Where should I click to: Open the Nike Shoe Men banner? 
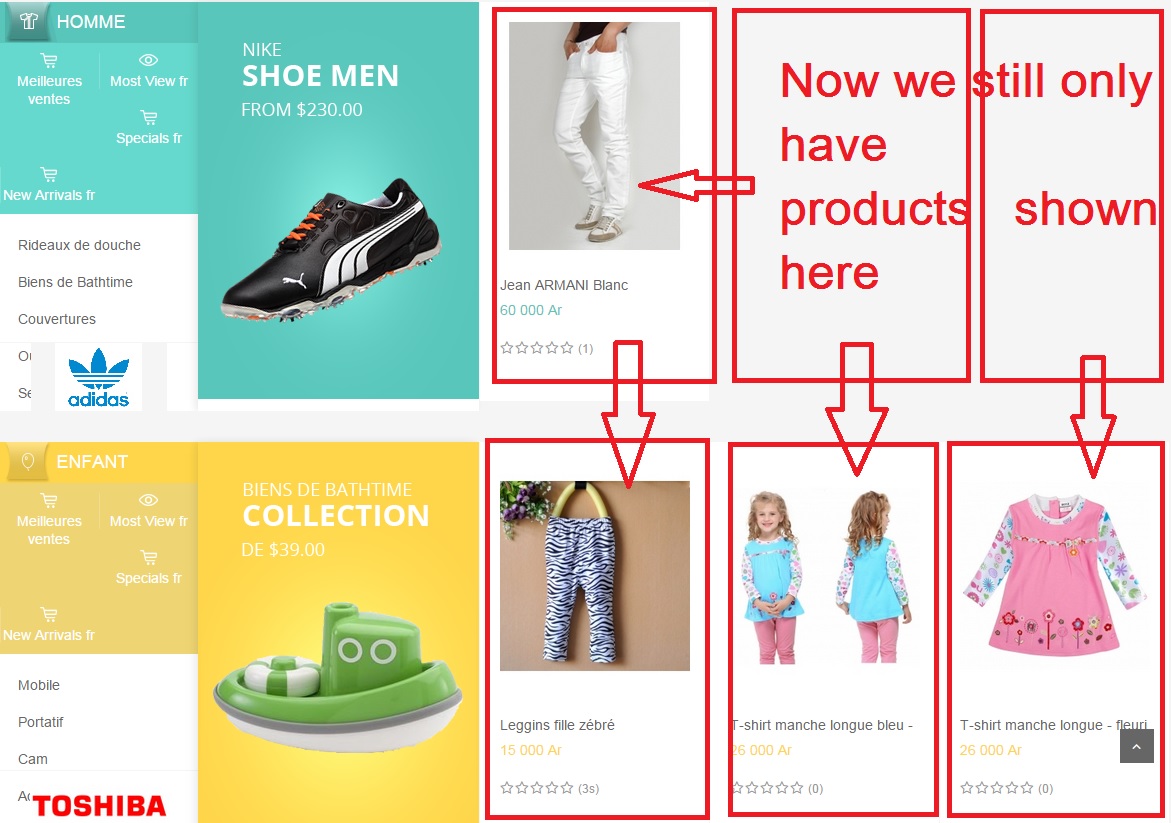tap(338, 200)
